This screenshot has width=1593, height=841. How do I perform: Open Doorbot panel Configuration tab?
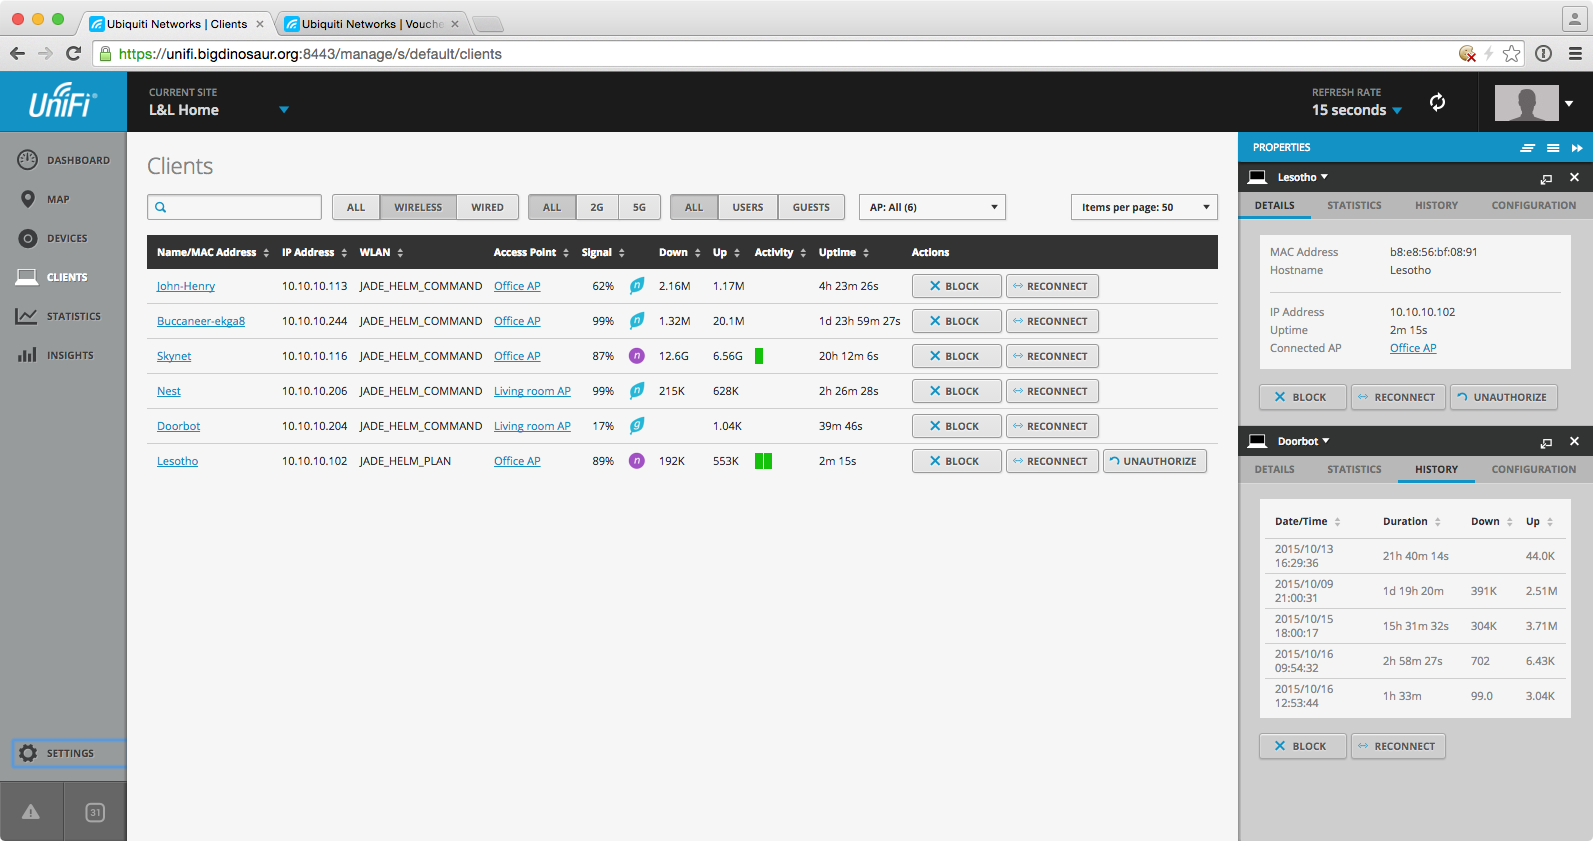coord(1533,469)
